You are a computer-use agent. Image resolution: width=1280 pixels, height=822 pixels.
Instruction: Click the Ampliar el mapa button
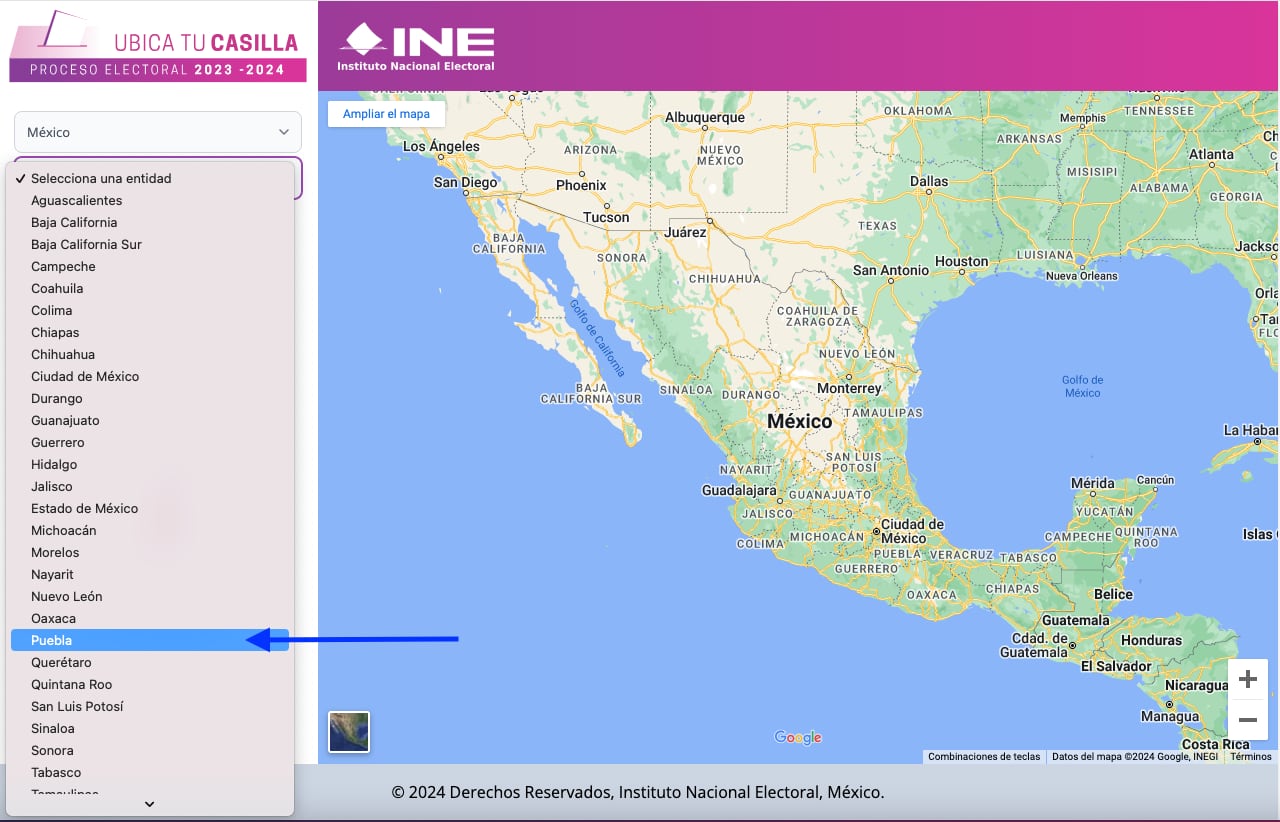386,114
